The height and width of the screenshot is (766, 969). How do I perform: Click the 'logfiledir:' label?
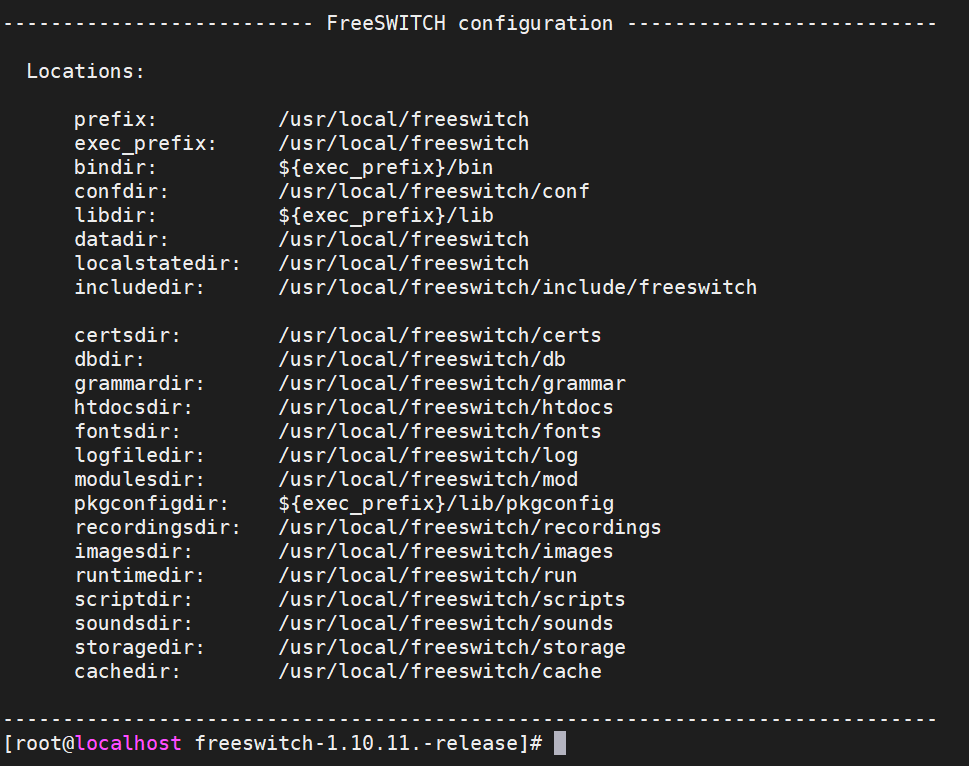click(139, 455)
